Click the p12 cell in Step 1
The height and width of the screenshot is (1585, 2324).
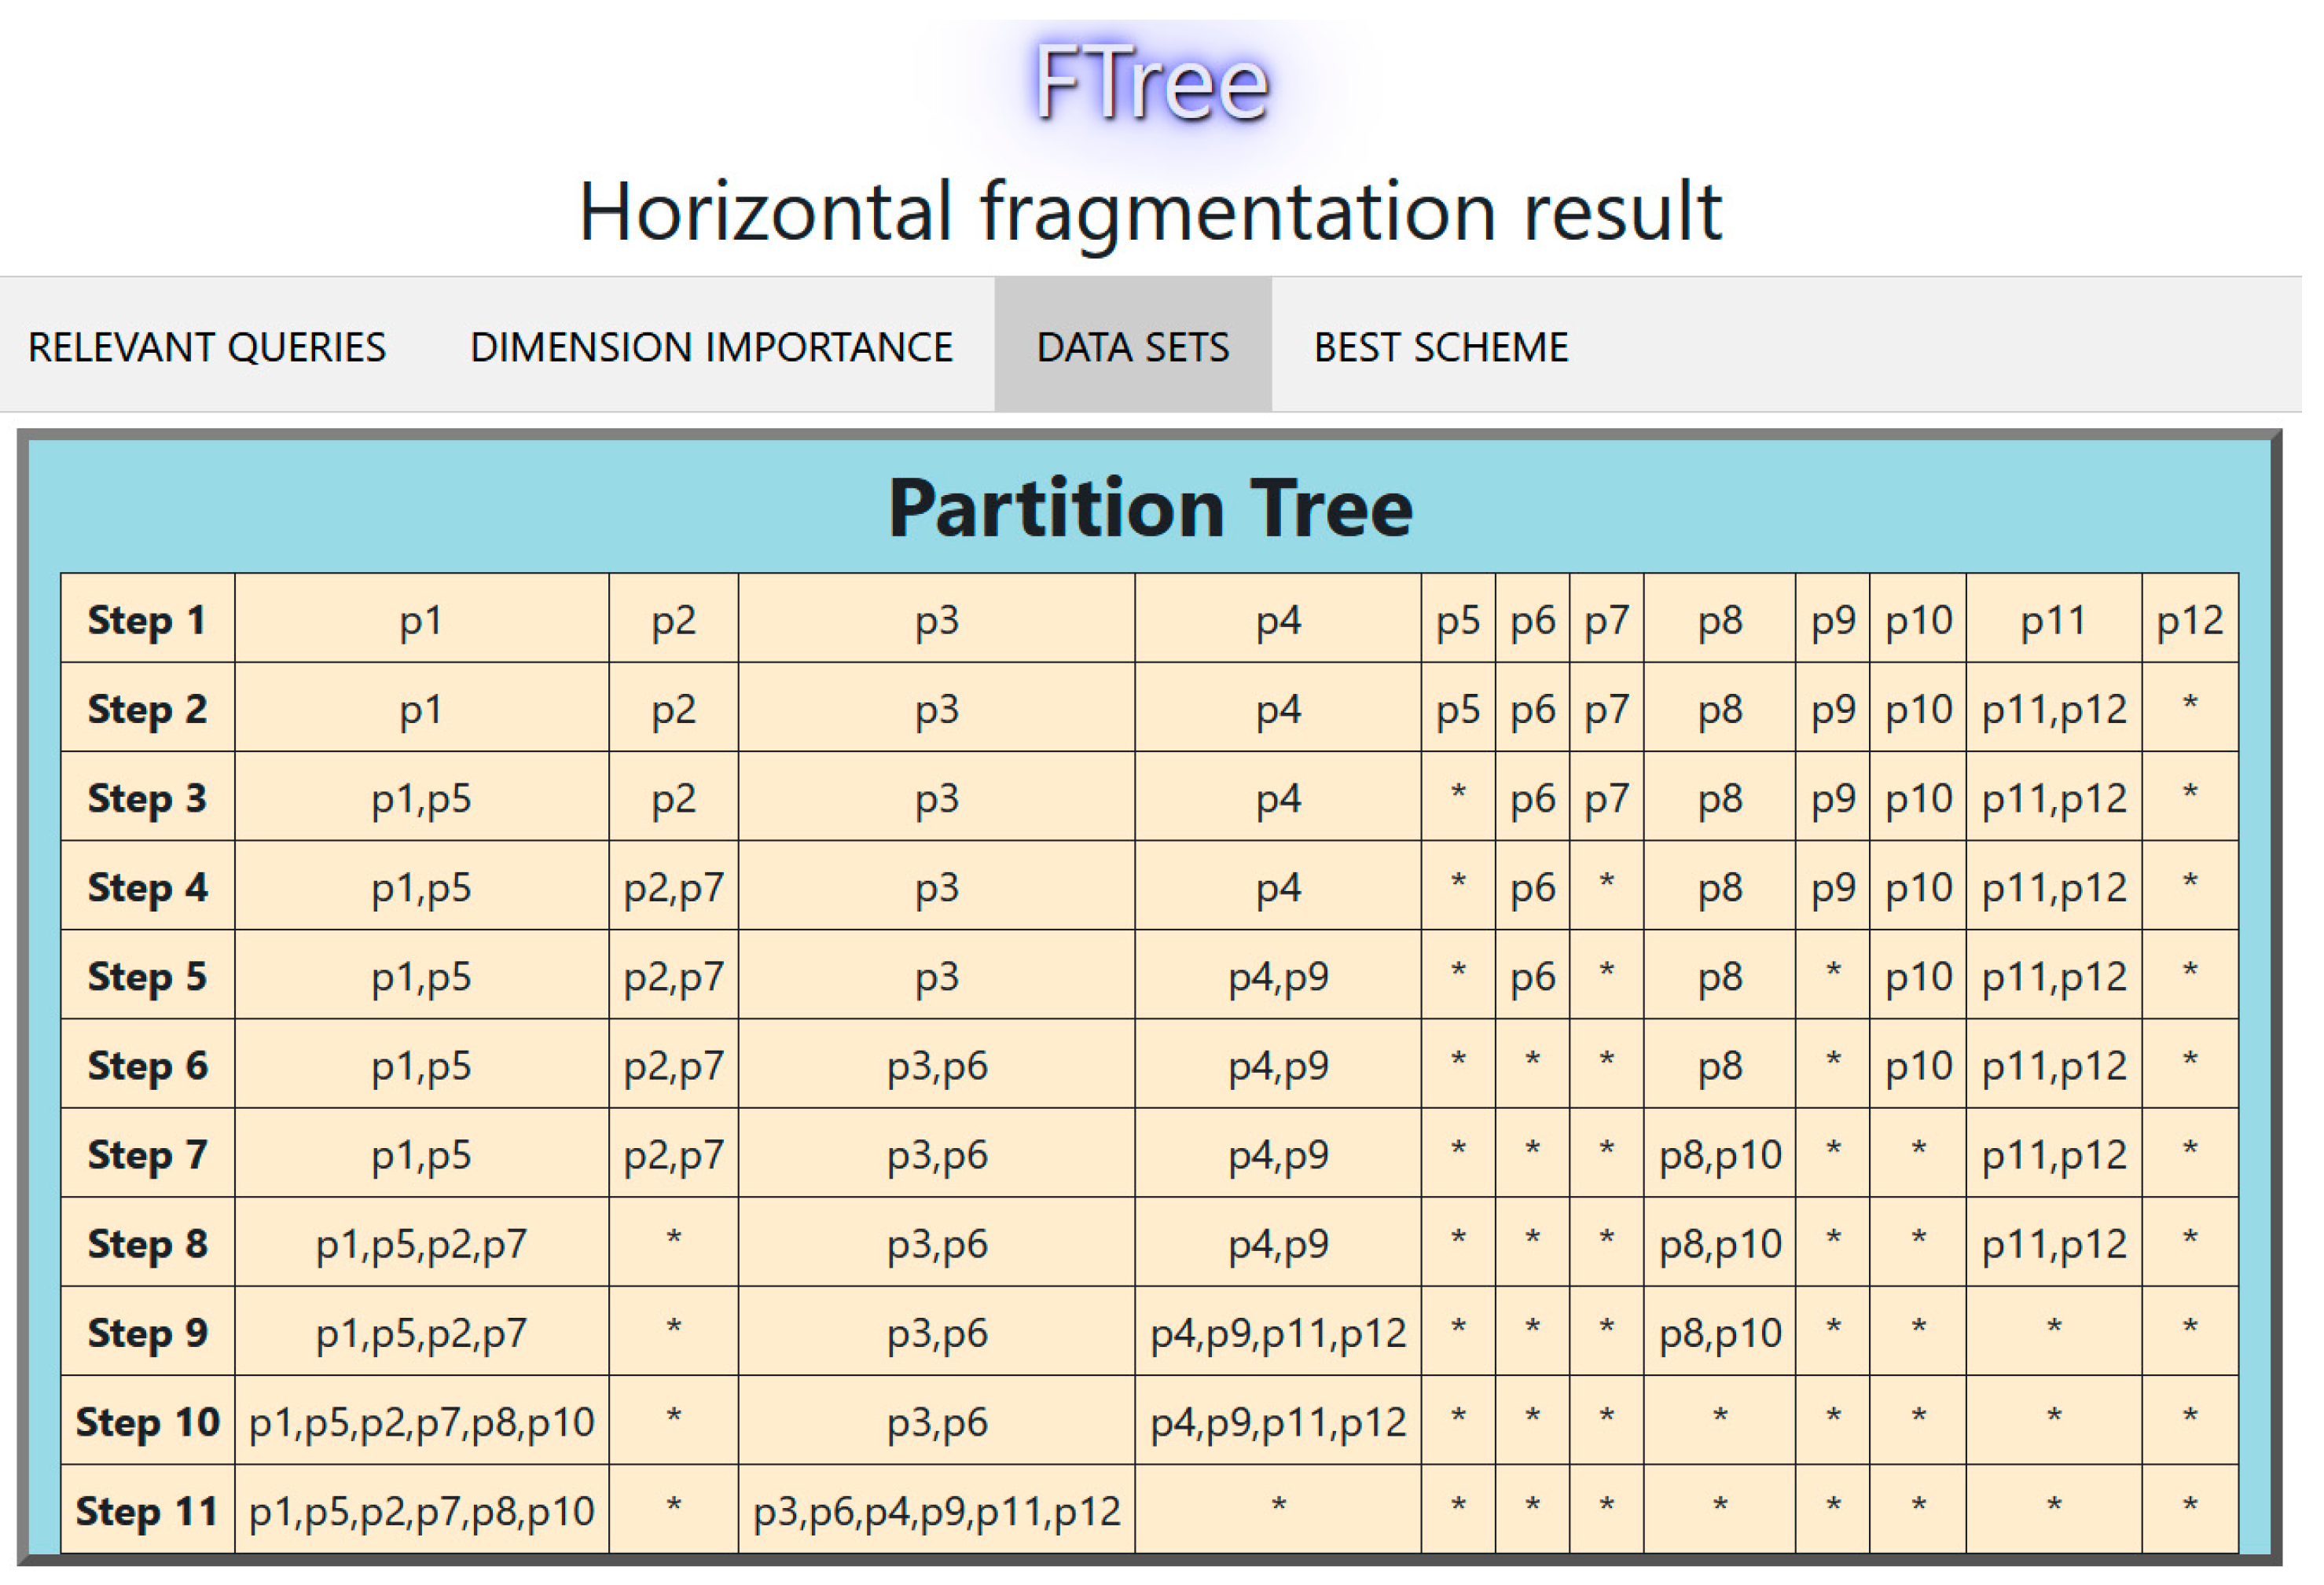coord(2190,621)
